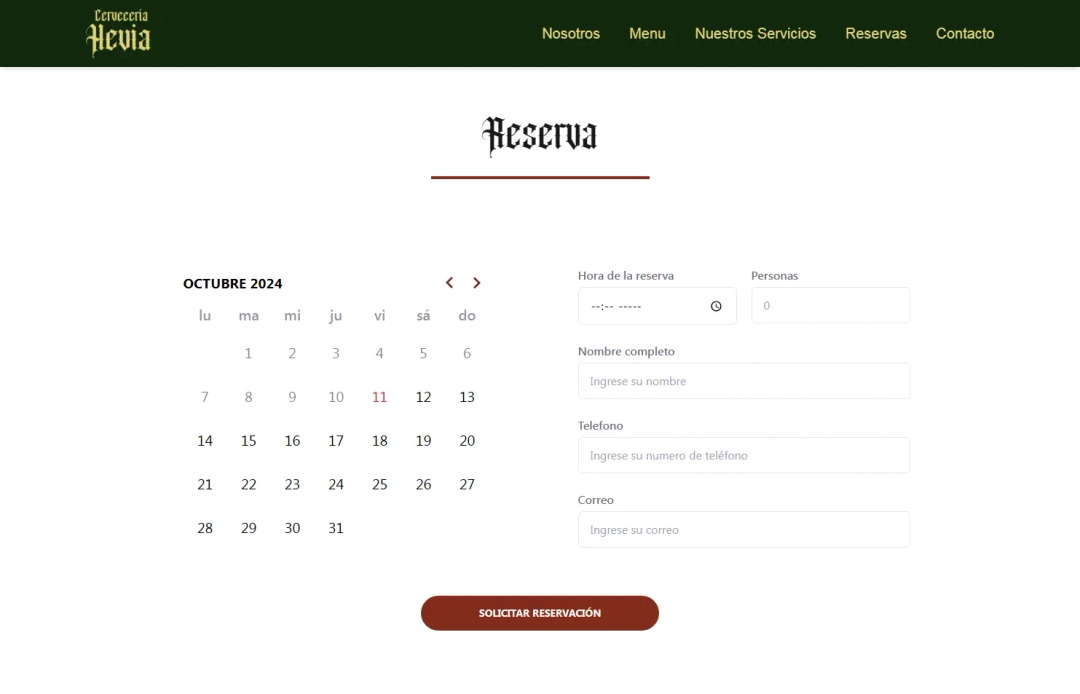Screen dimensions: 1080x694
Task: Click the Cerveceria Hevia logo
Action: pos(118,32)
